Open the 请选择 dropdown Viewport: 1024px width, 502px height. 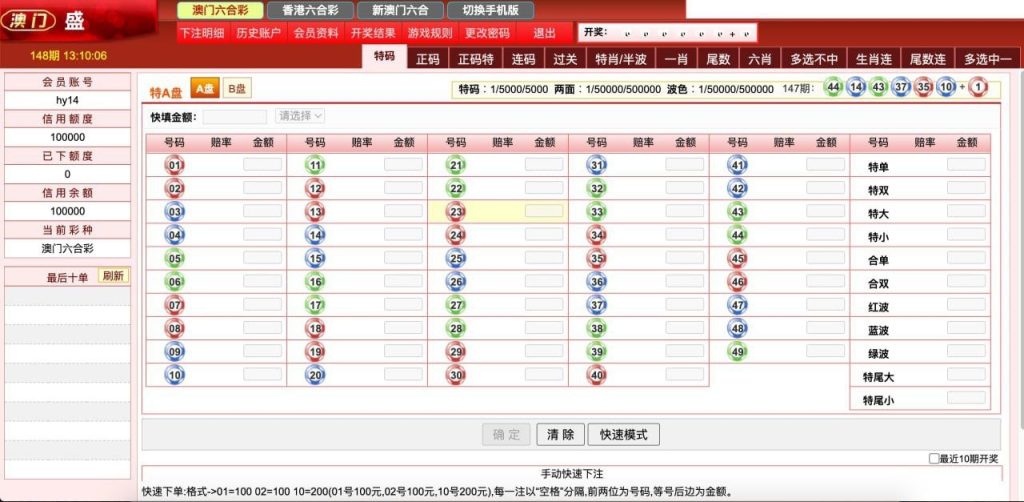300,116
